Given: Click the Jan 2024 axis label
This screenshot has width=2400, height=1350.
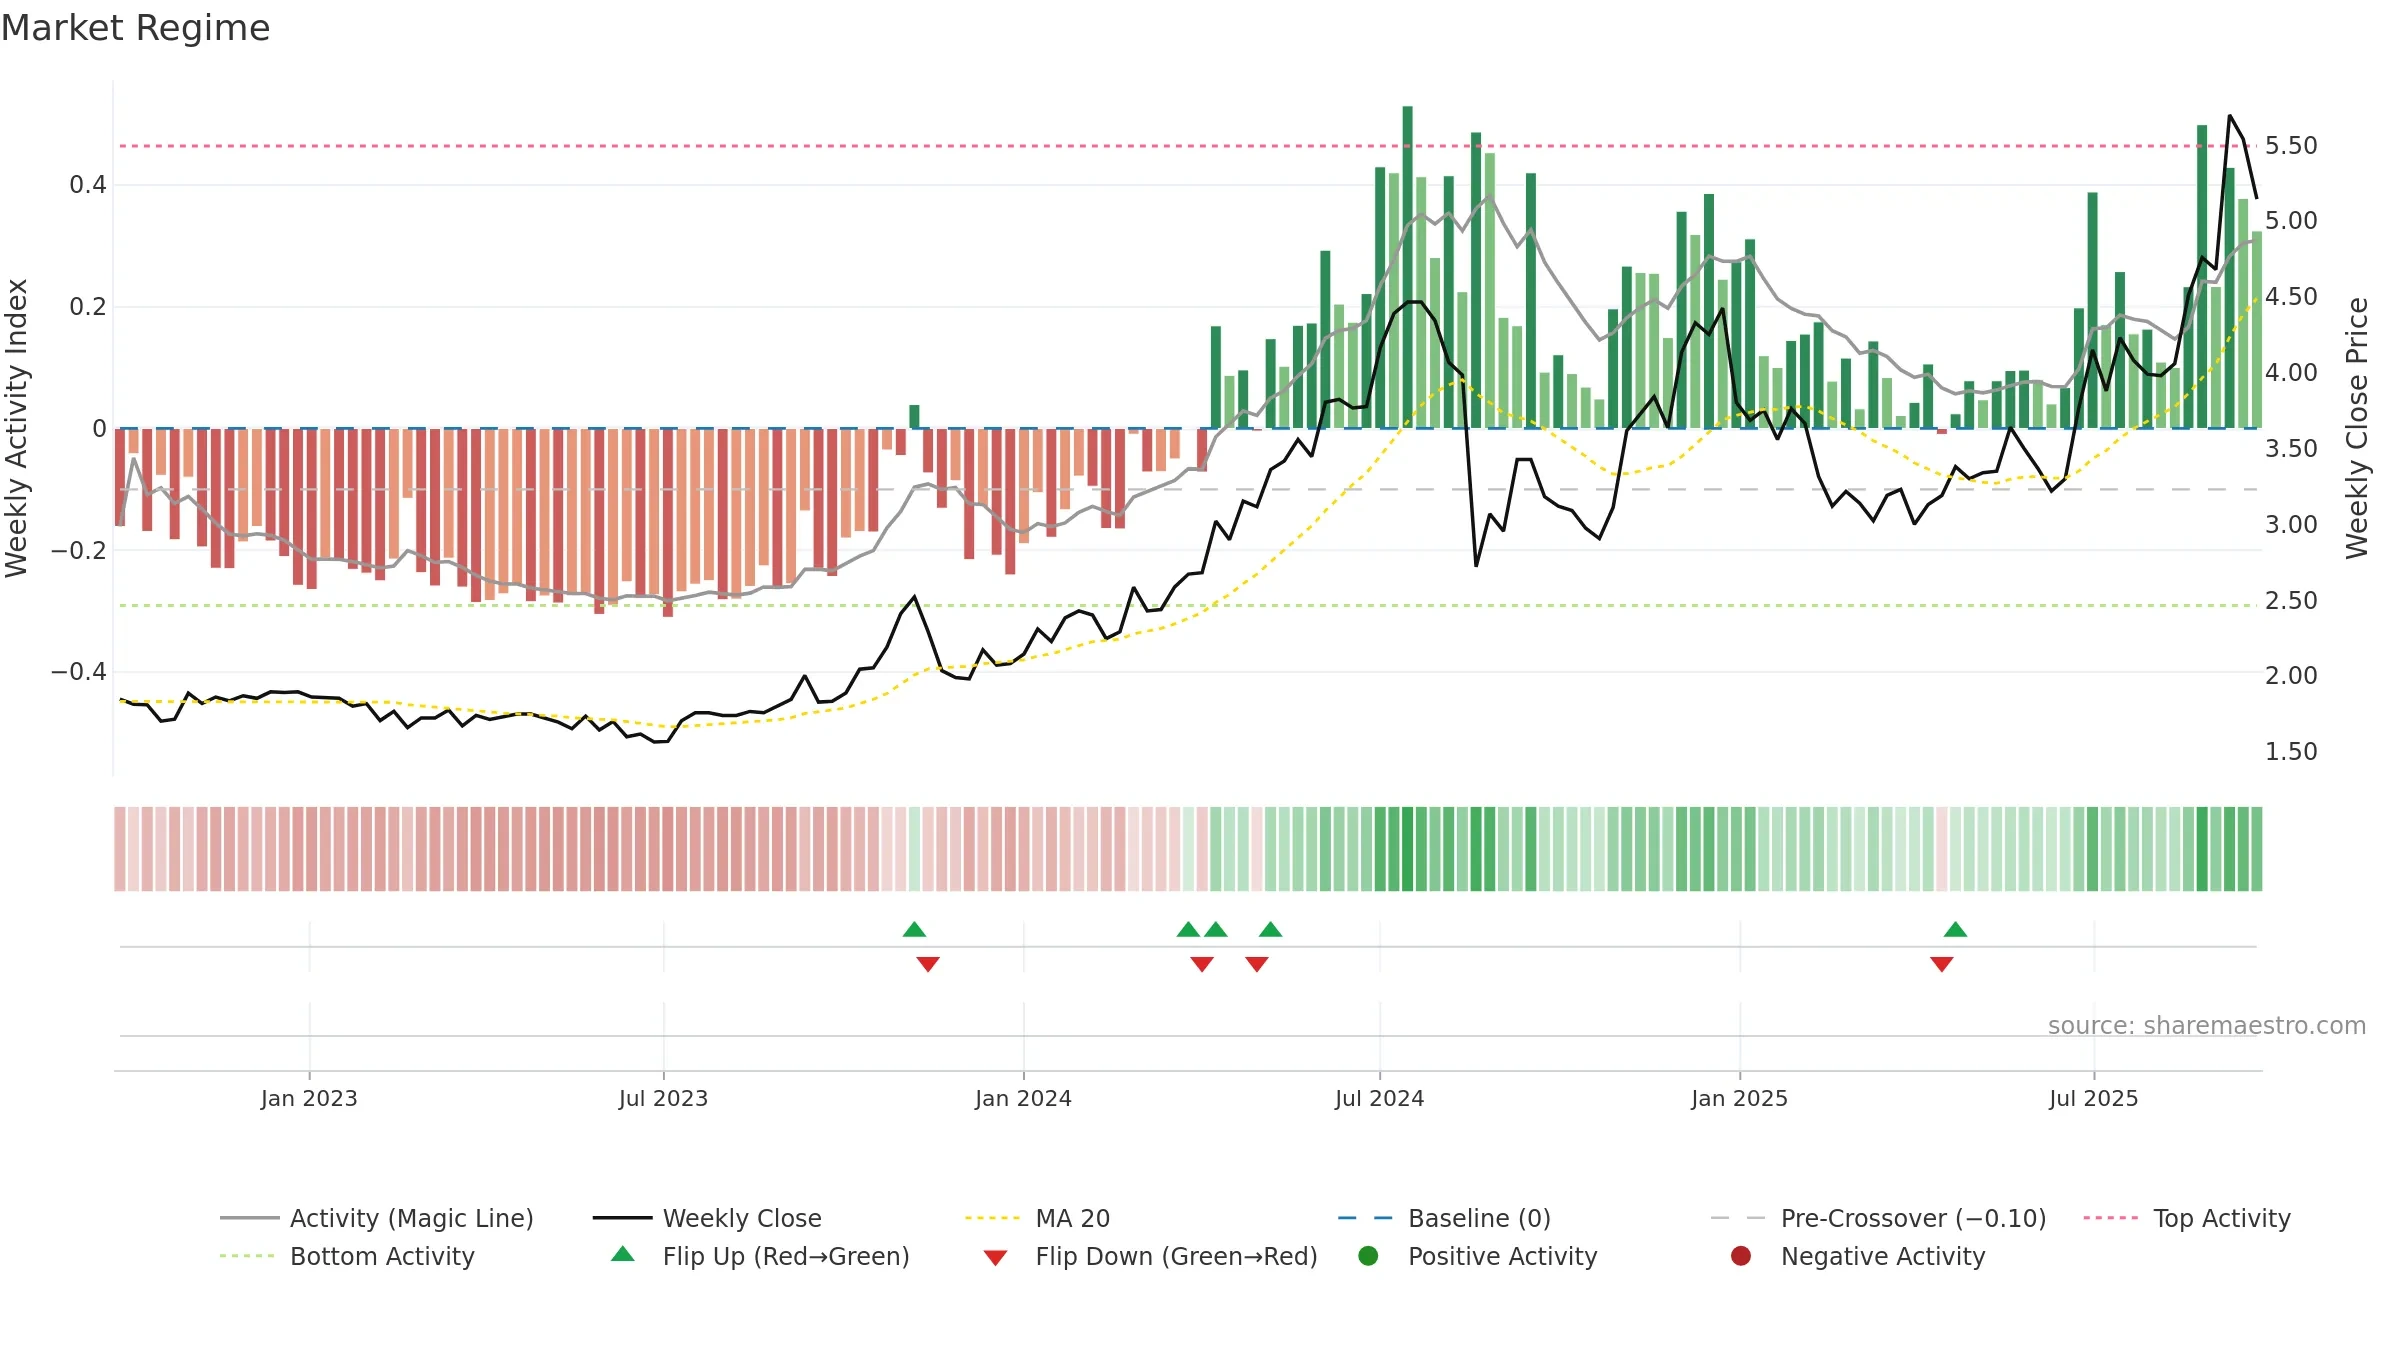Looking at the screenshot, I should pyautogui.click(x=1023, y=1098).
